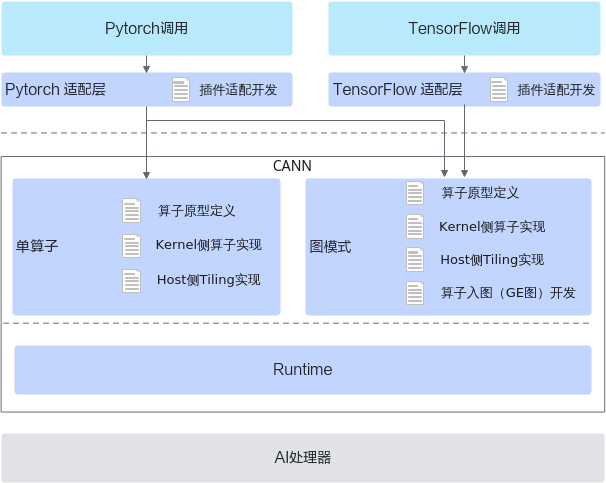This screenshot has width=606, height=483.
Task: Click document icon for 图模式 Kernel侧算子实现
Action: click(415, 226)
